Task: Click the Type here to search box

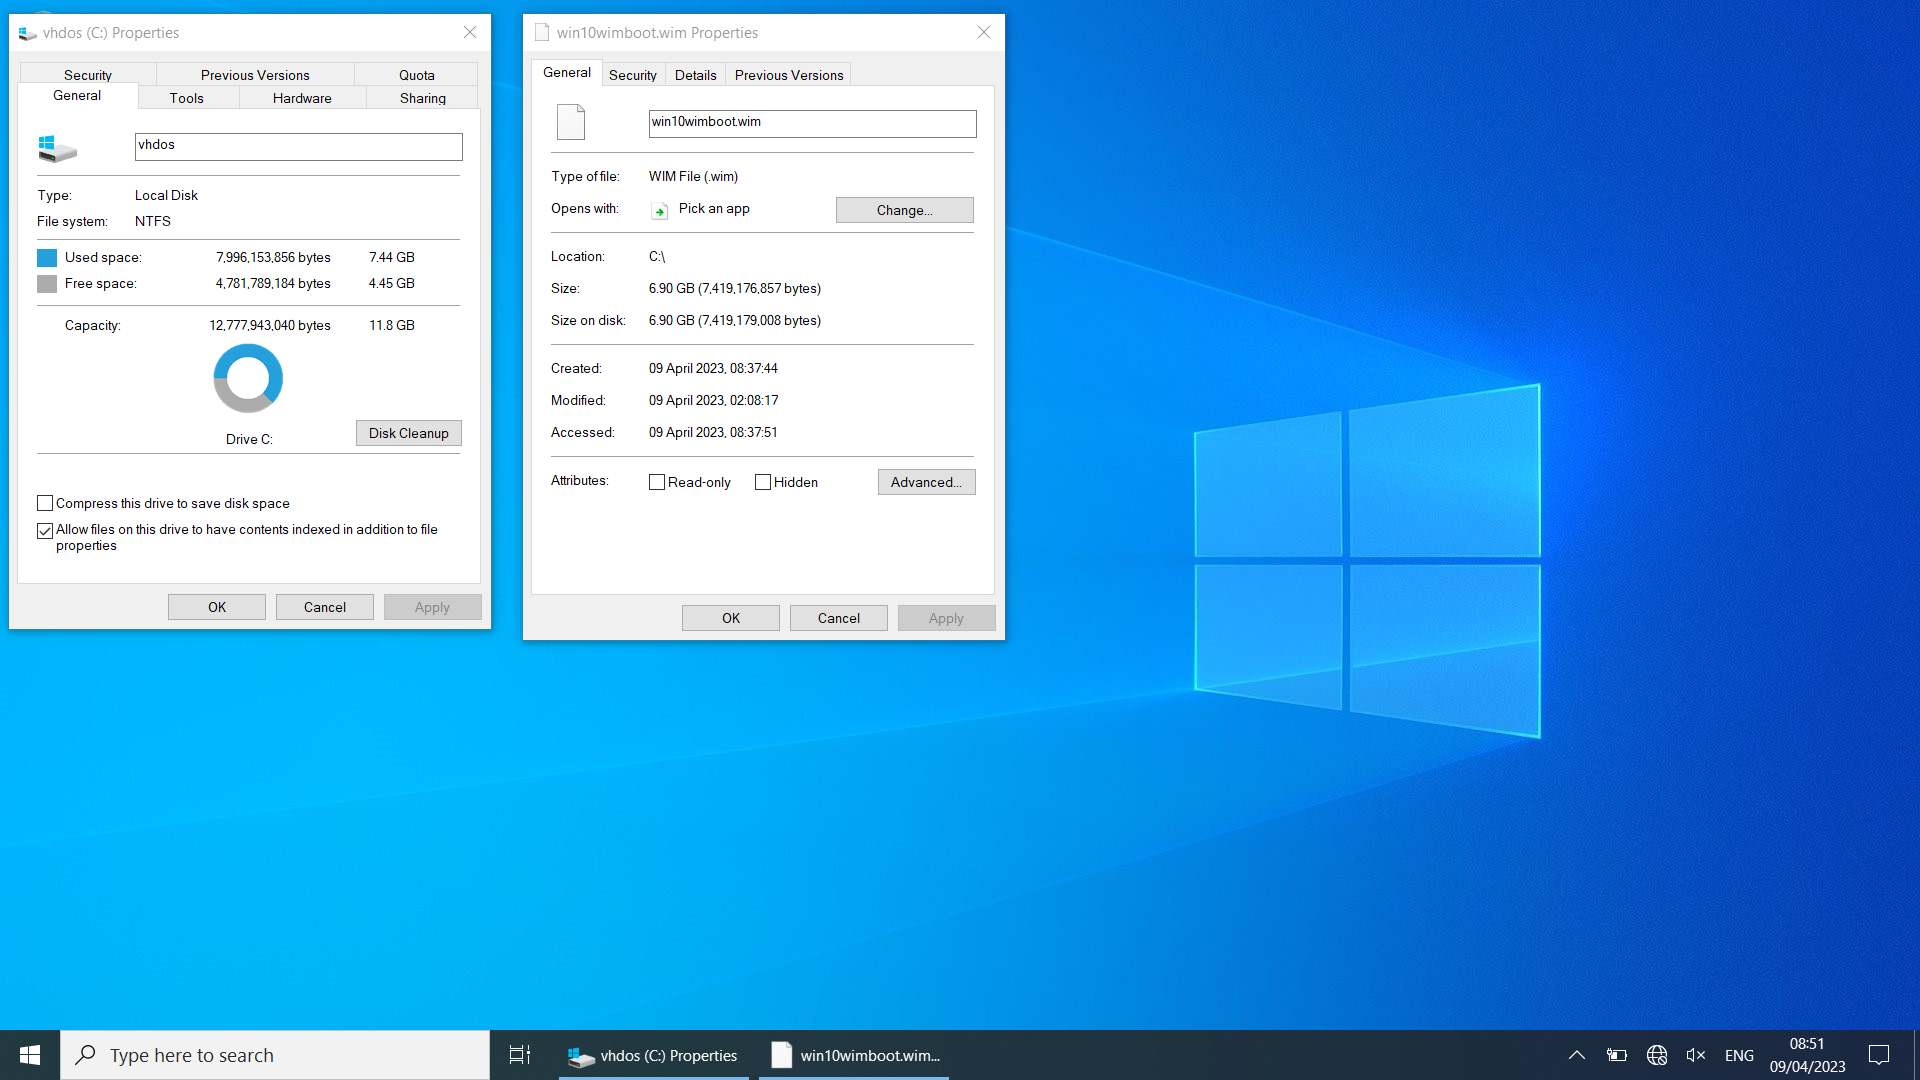Action: (x=275, y=1055)
